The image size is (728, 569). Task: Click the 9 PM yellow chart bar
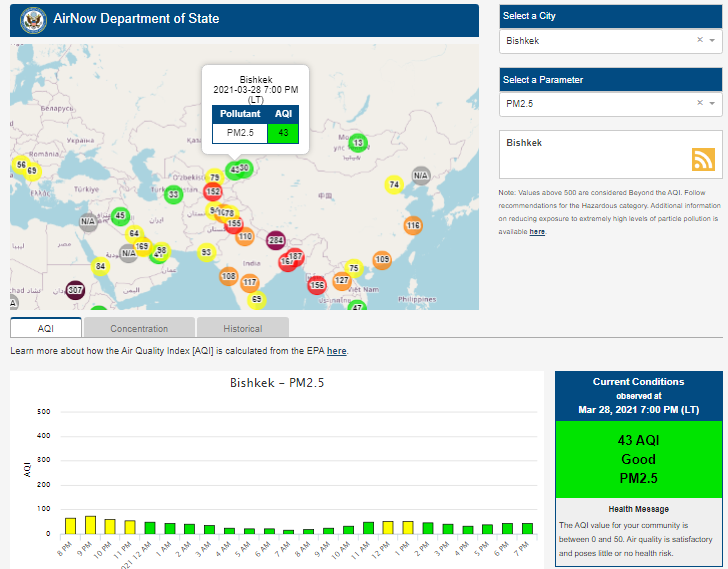[x=90, y=525]
